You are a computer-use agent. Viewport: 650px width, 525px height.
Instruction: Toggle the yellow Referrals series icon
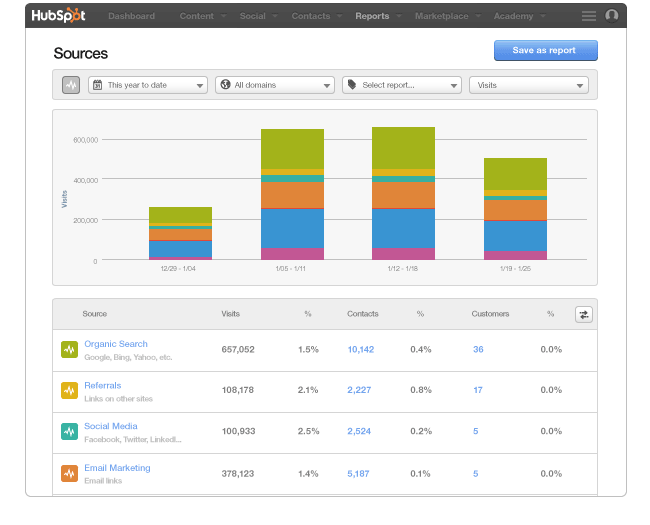[x=69, y=391]
